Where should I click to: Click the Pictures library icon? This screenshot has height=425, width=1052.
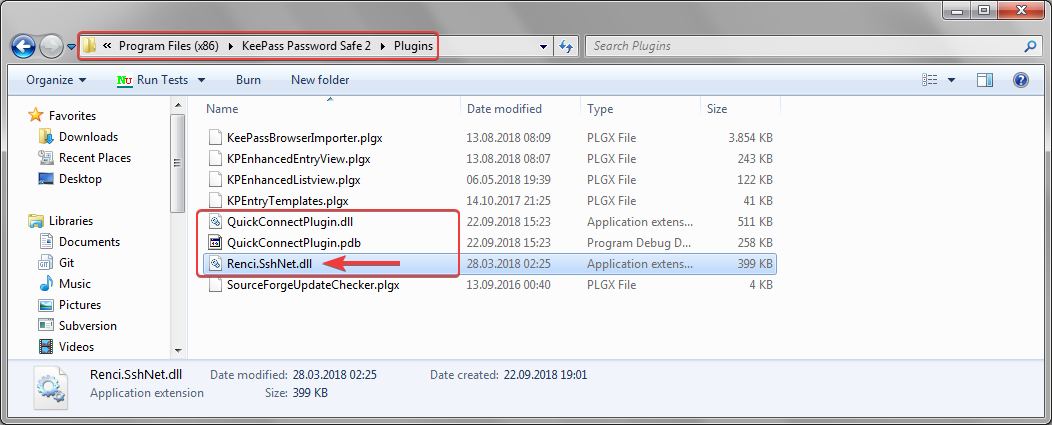click(x=46, y=305)
